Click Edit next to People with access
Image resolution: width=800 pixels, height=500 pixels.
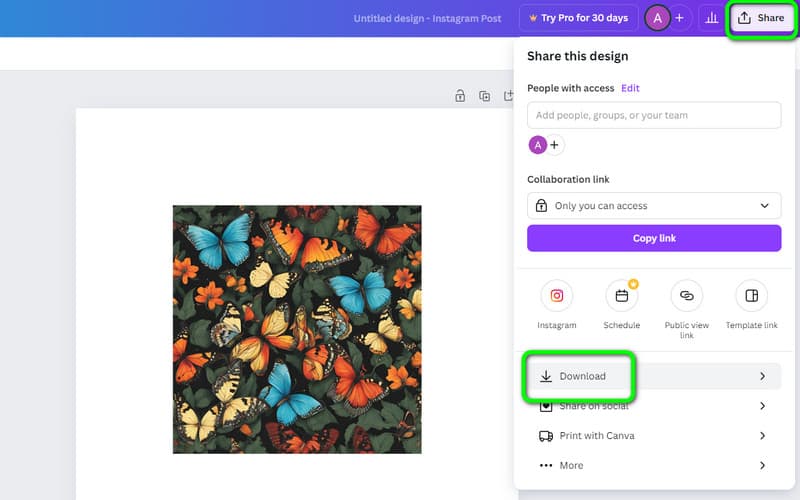(630, 88)
